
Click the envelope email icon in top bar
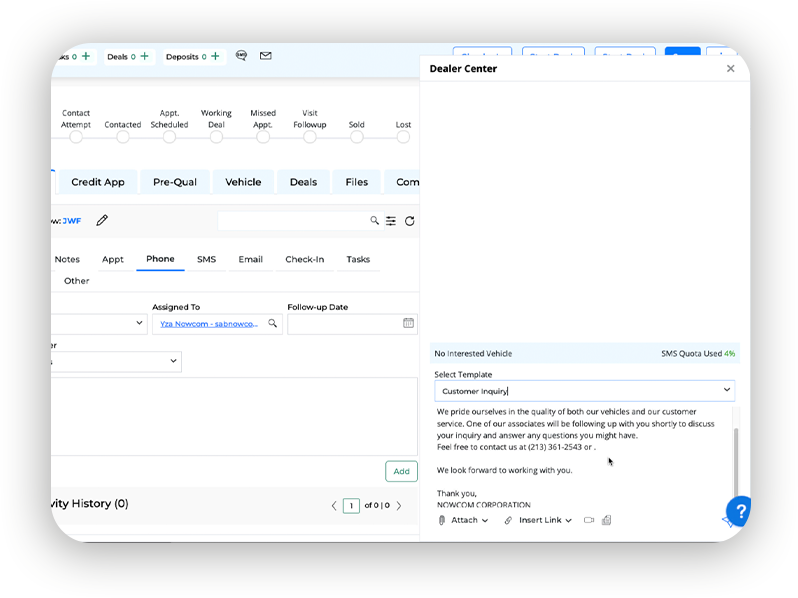266,56
